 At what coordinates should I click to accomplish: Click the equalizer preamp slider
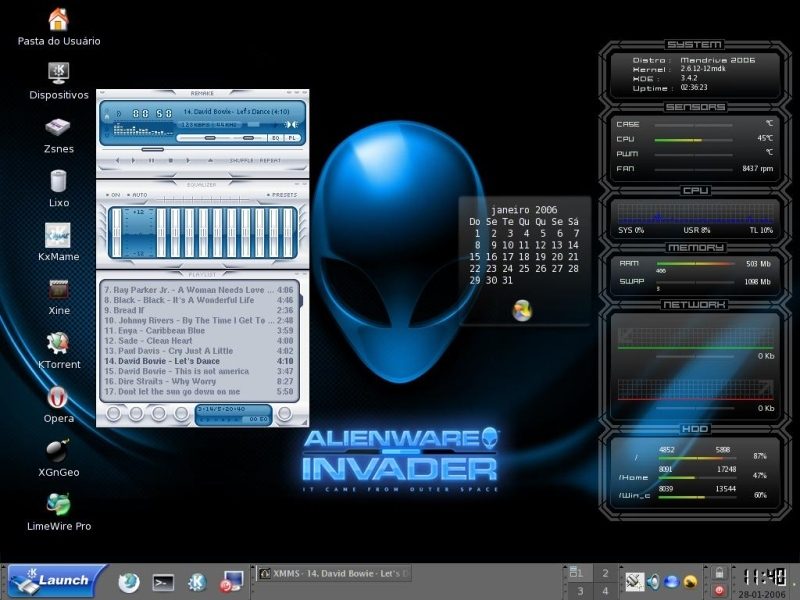(x=117, y=232)
